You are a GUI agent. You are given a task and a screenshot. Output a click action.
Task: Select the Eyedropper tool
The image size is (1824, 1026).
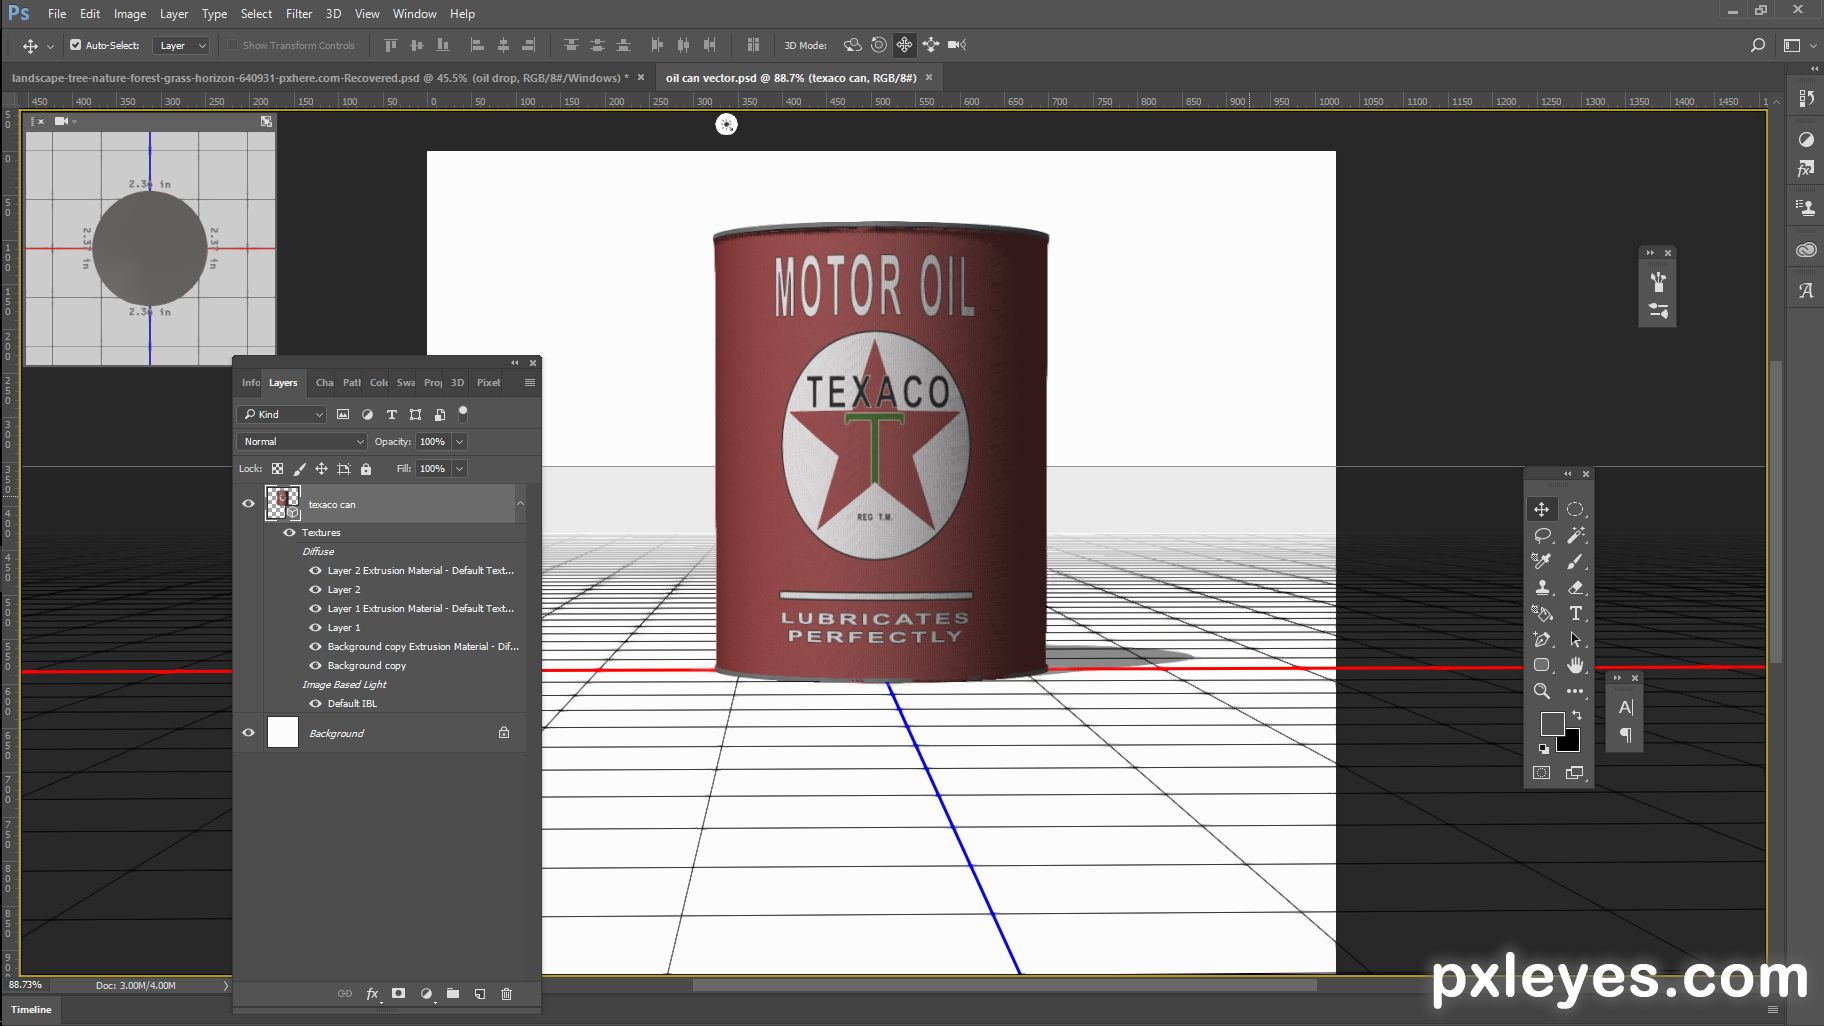tap(1541, 561)
